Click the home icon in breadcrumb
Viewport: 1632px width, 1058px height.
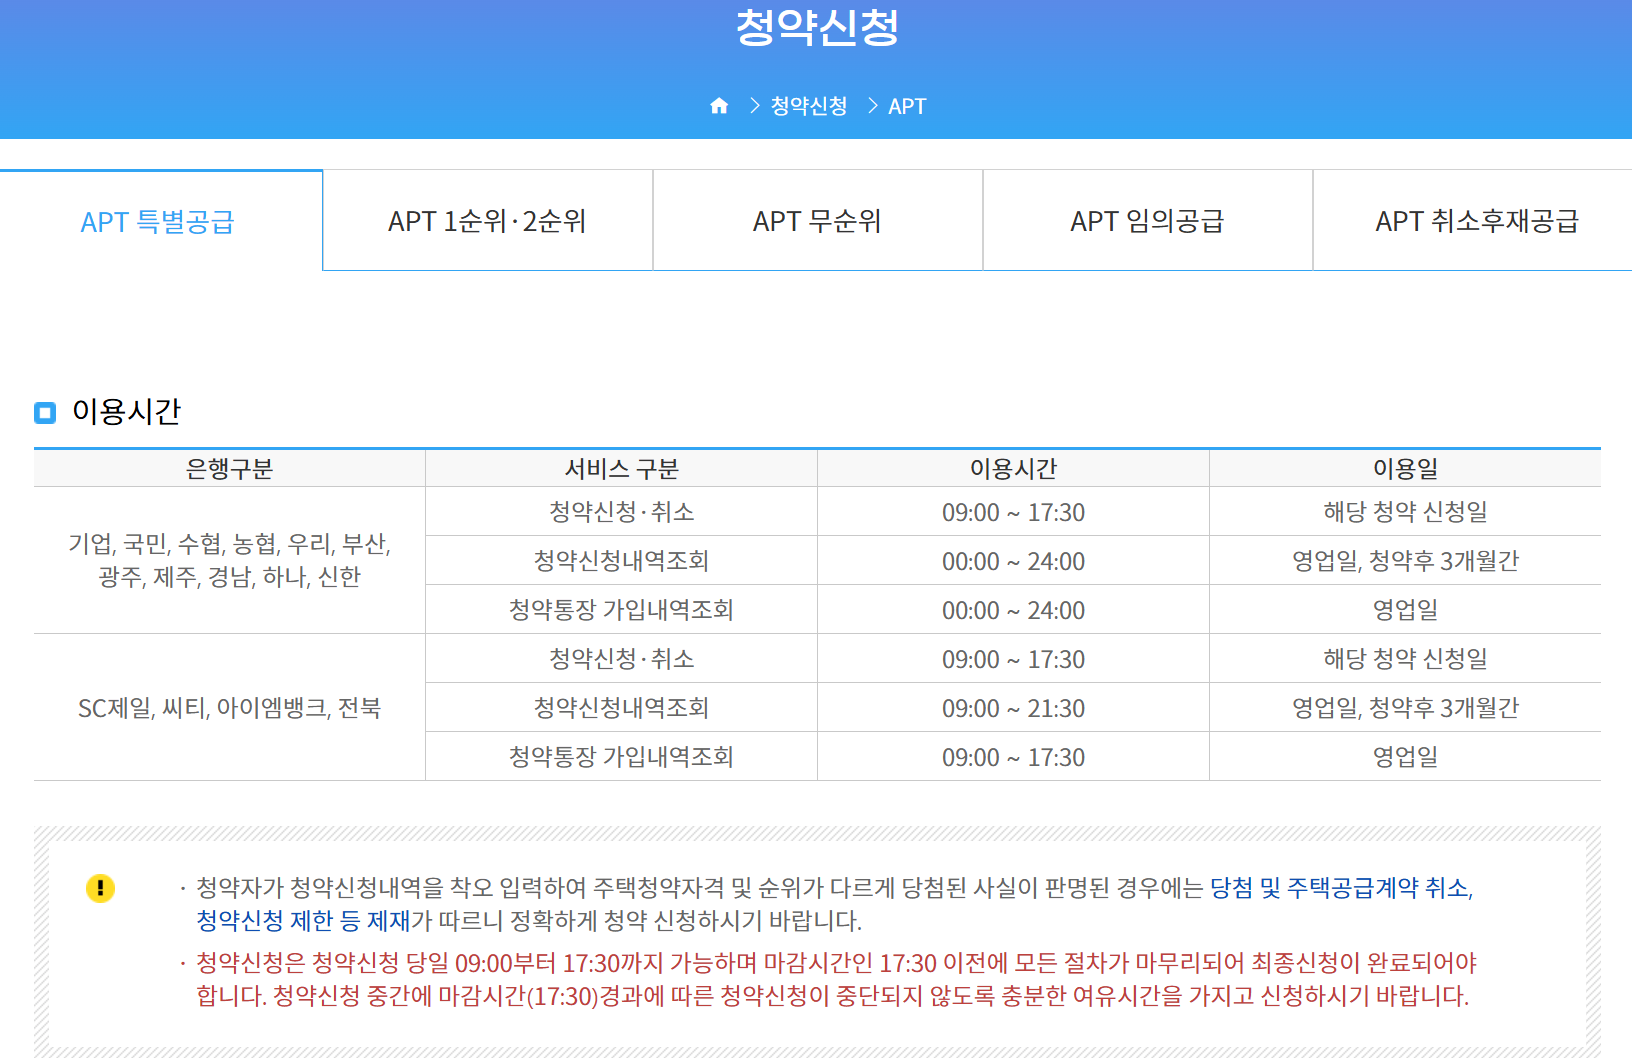719,105
